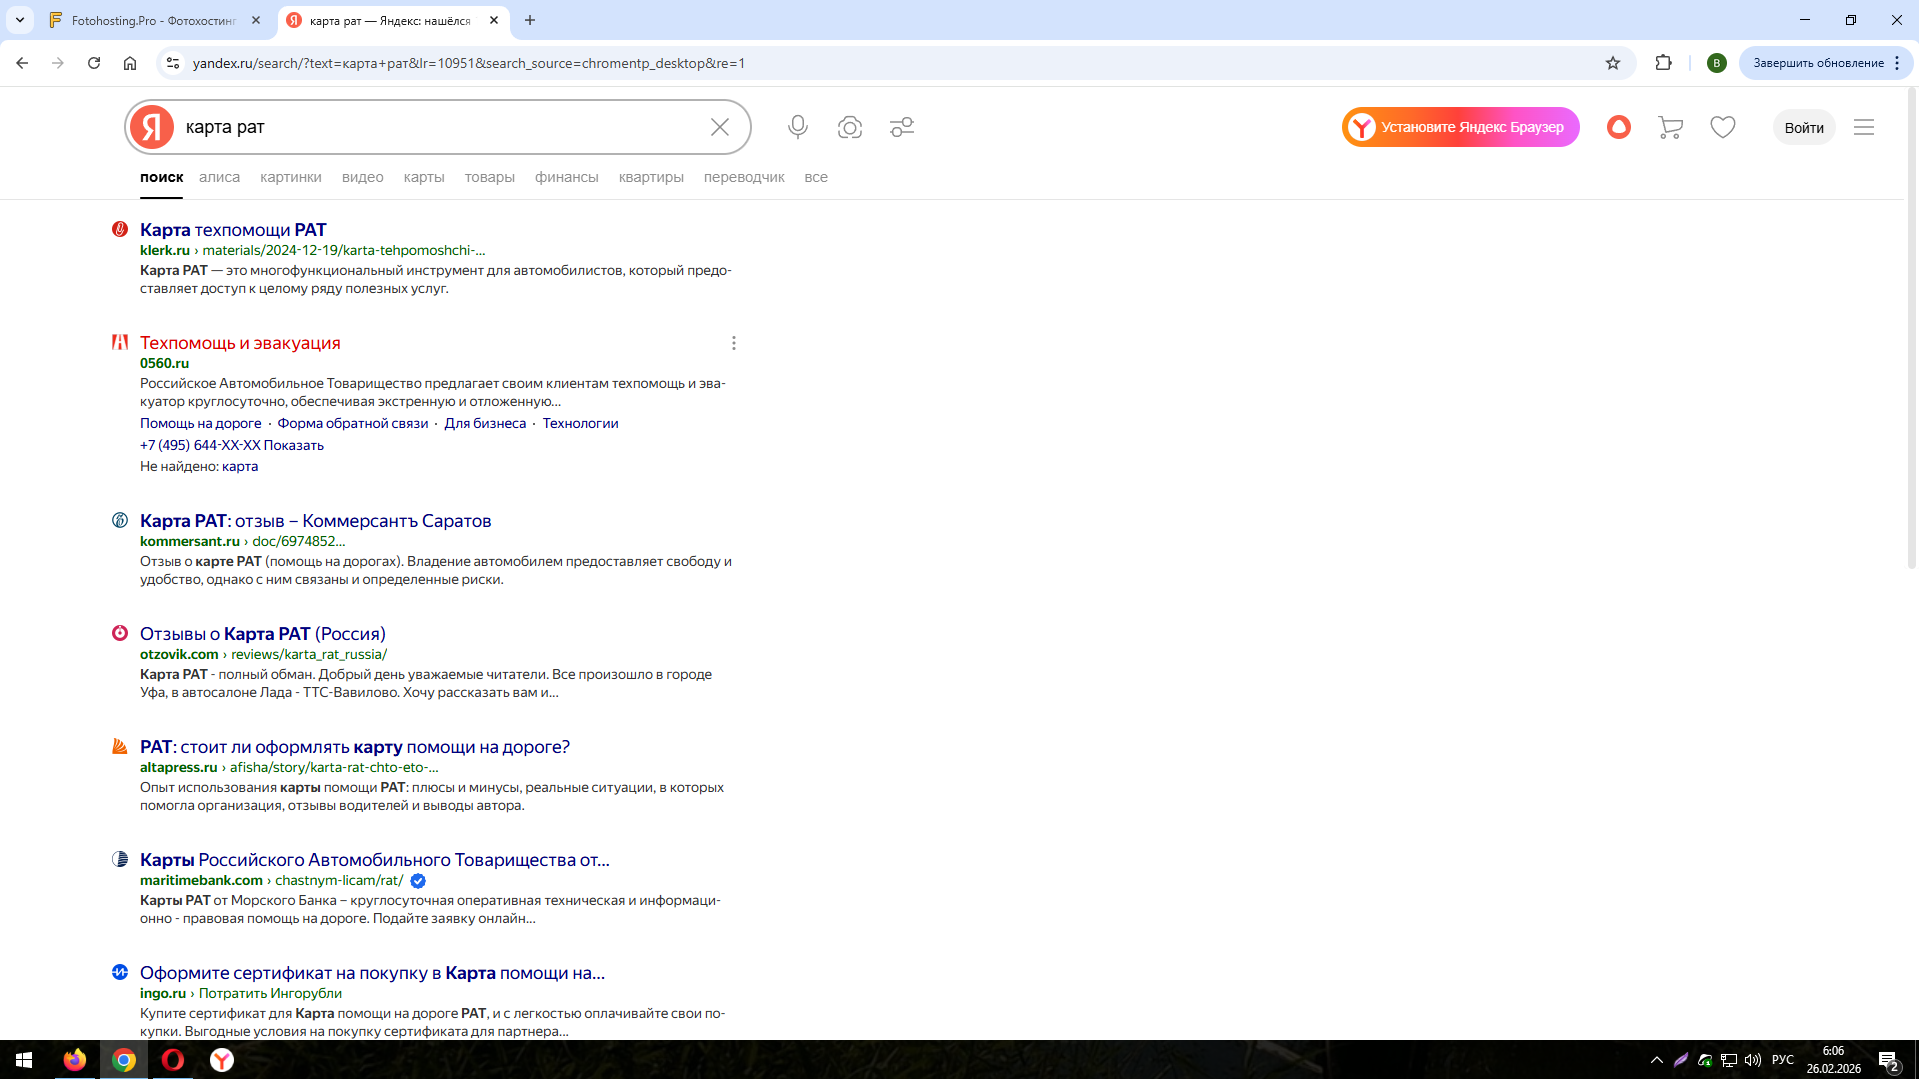Screen dimensions: 1919x1079
Task: Click the browser address bar URL
Action: pos(469,63)
